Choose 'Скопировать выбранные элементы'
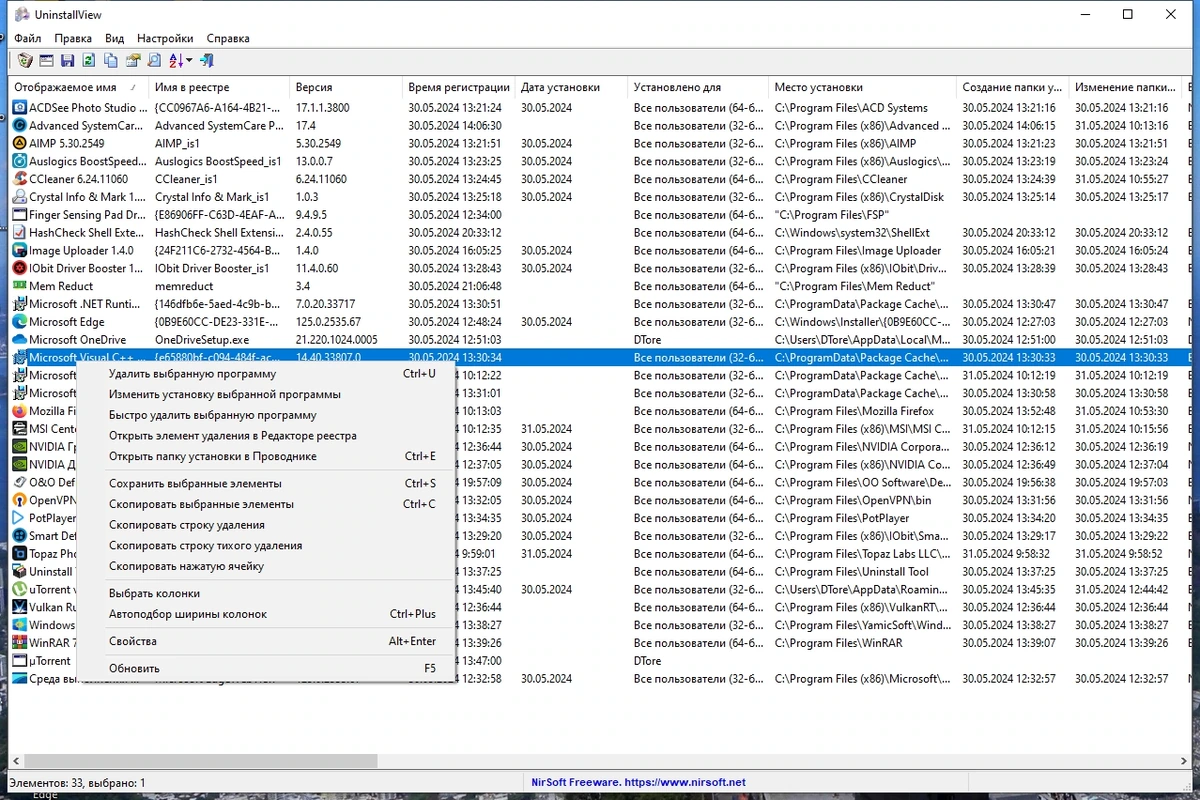The image size is (1200, 800). click(x=266, y=504)
